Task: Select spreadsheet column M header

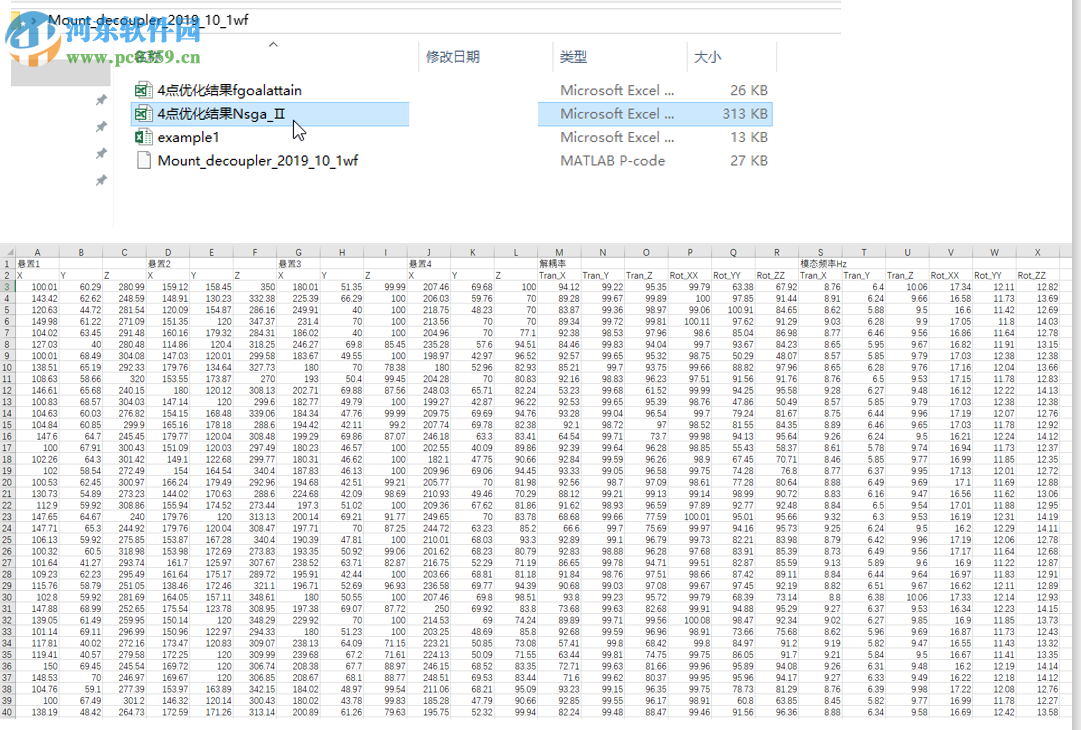Action: click(x=559, y=252)
